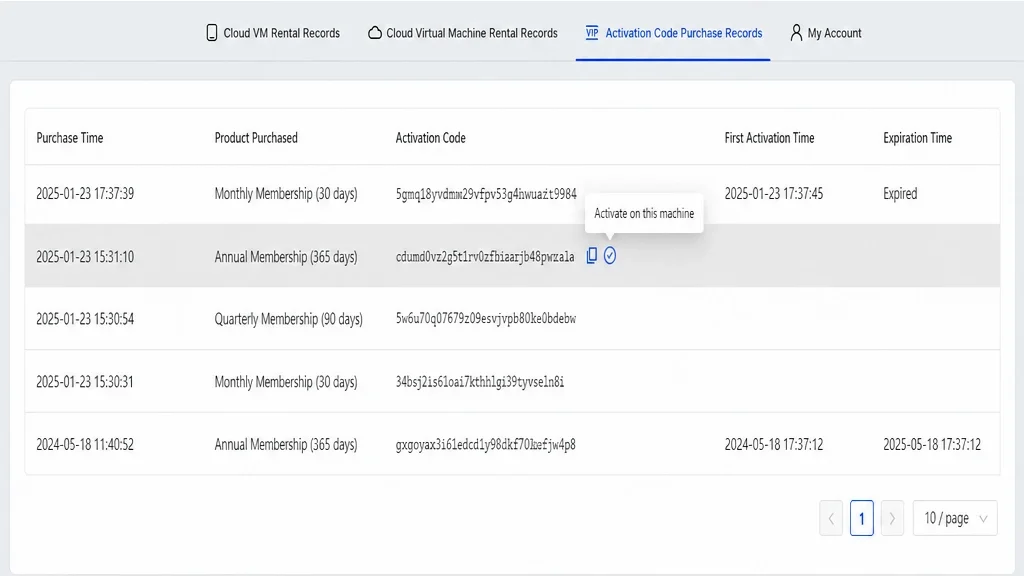Go to the My Account tab
This screenshot has width=1024, height=576.
pos(825,33)
